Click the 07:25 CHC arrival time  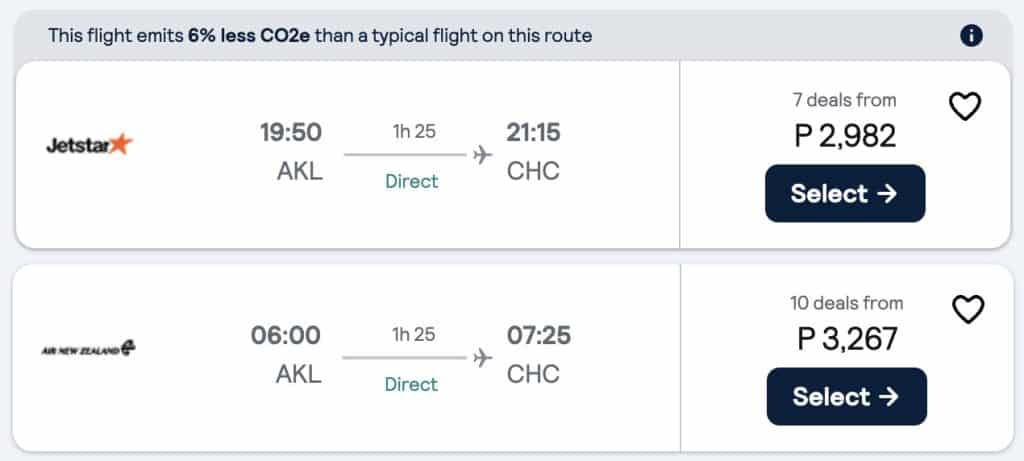pyautogui.click(x=539, y=336)
